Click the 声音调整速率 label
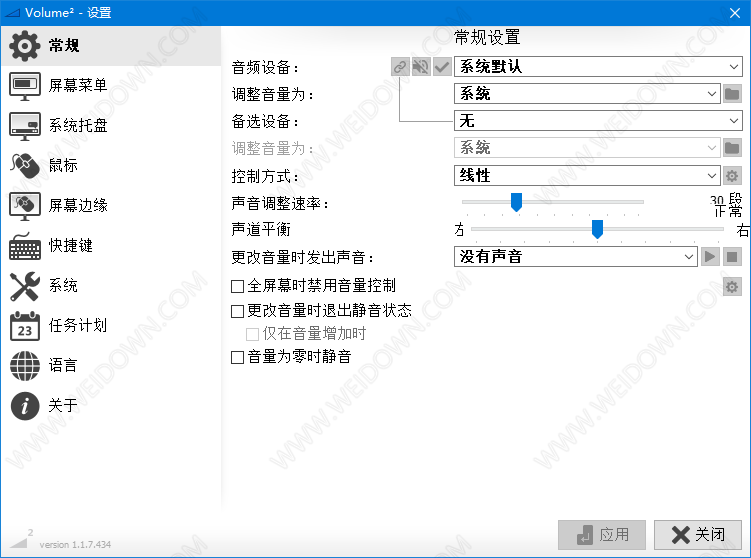Screen dimensions: 751x558 click(281, 204)
